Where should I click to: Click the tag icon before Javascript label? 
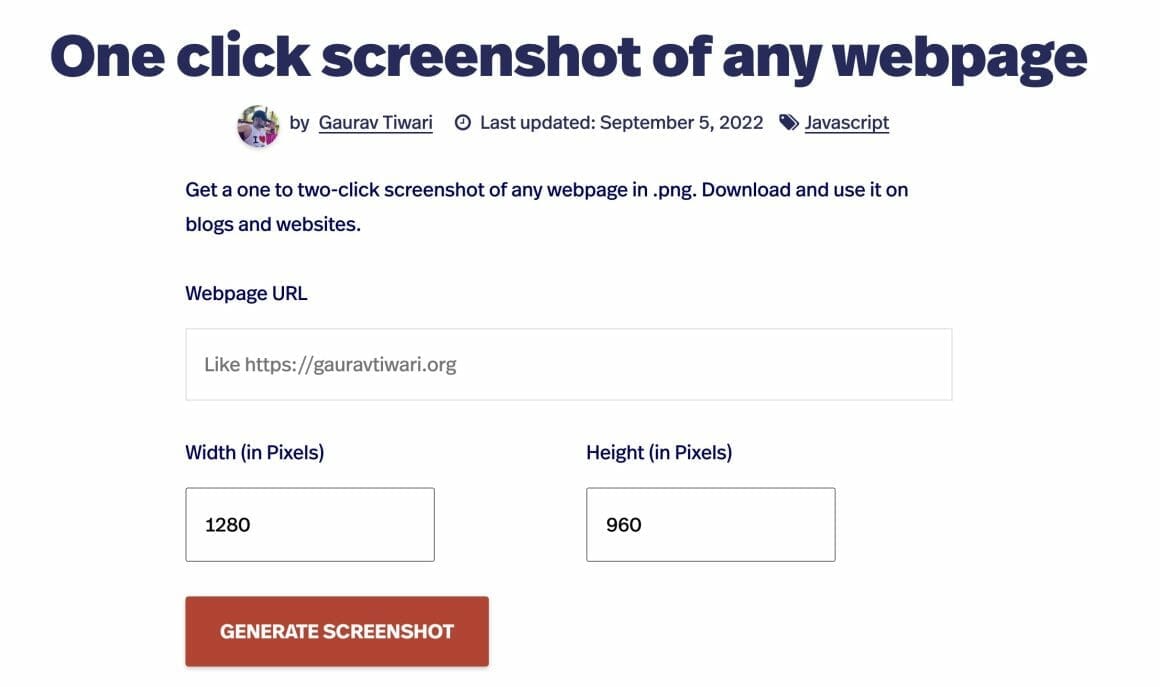click(787, 122)
